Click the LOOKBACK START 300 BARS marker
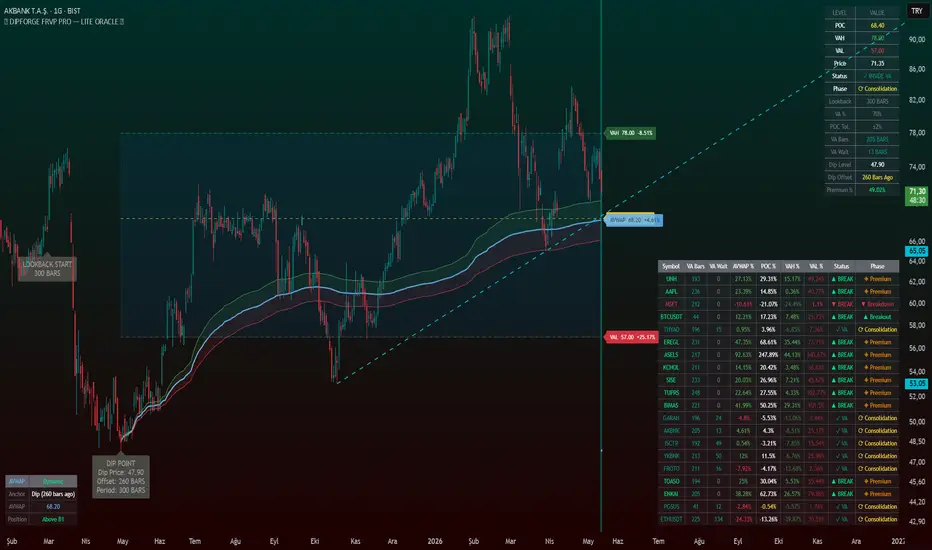Viewport: 932px width, 550px height. coord(47,269)
